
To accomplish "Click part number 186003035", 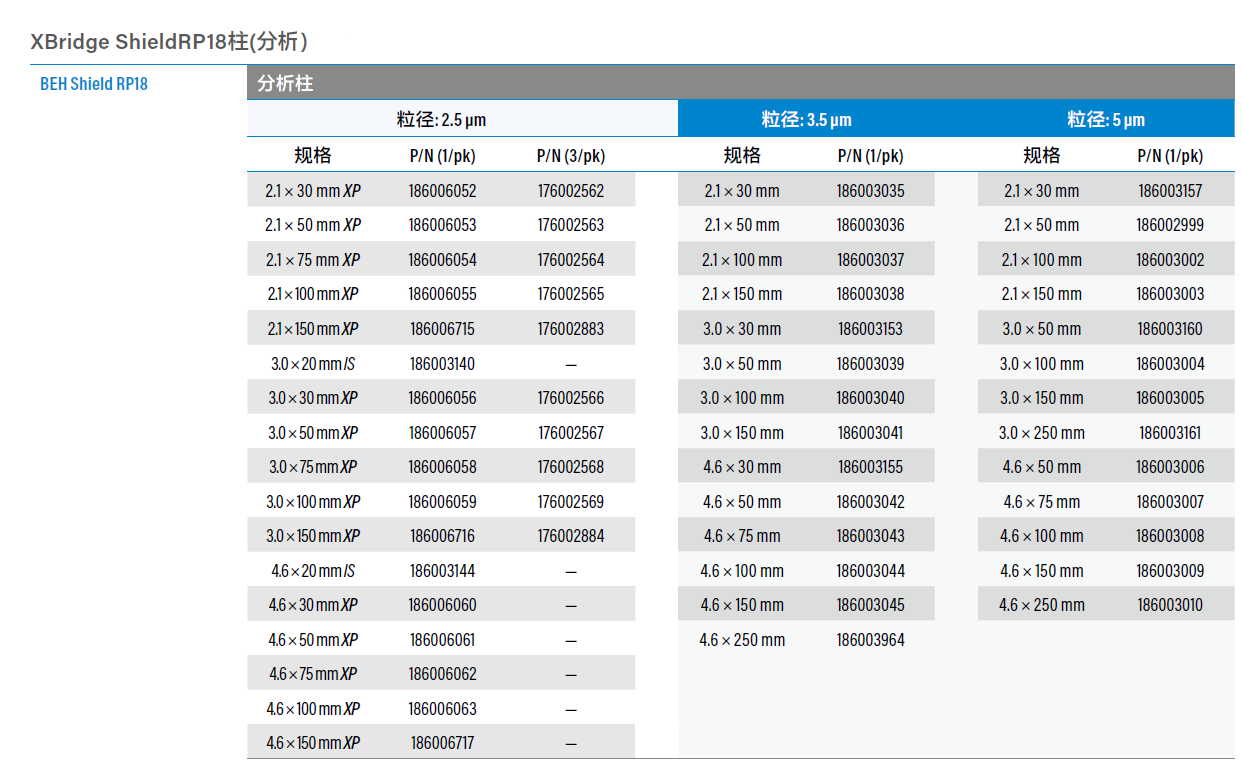I will pyautogui.click(x=870, y=190).
